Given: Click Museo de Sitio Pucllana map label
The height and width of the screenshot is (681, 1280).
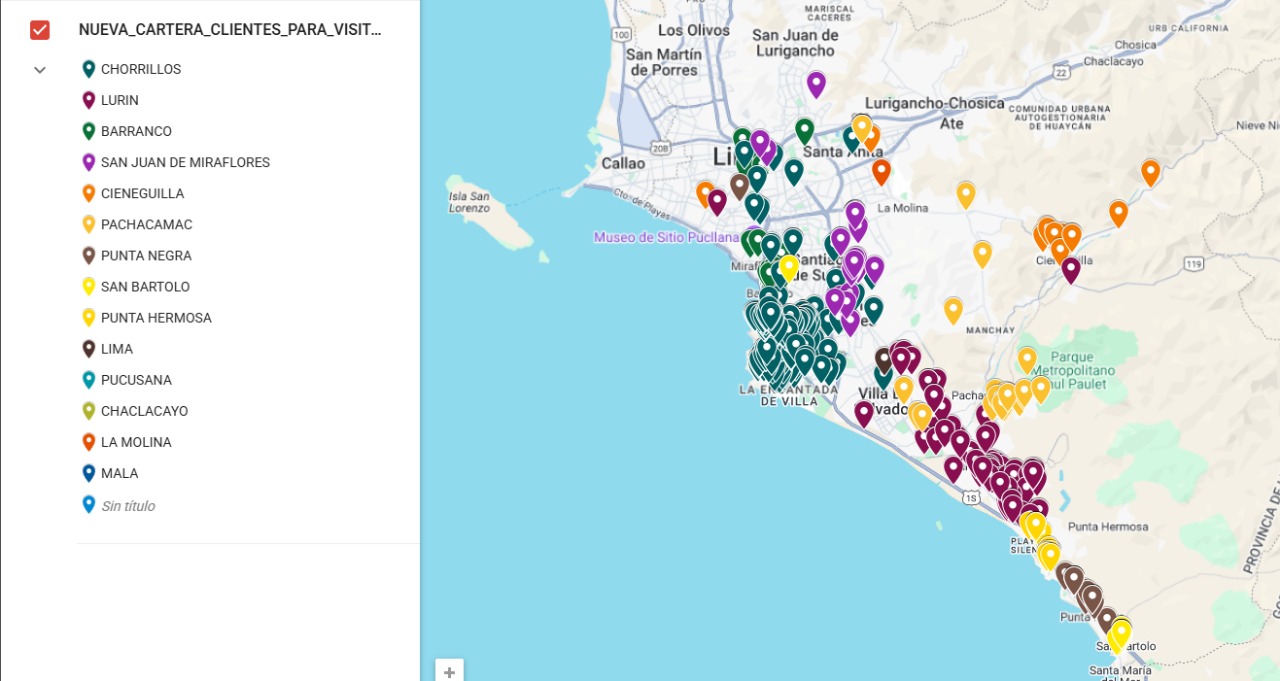Looking at the screenshot, I should tap(665, 237).
